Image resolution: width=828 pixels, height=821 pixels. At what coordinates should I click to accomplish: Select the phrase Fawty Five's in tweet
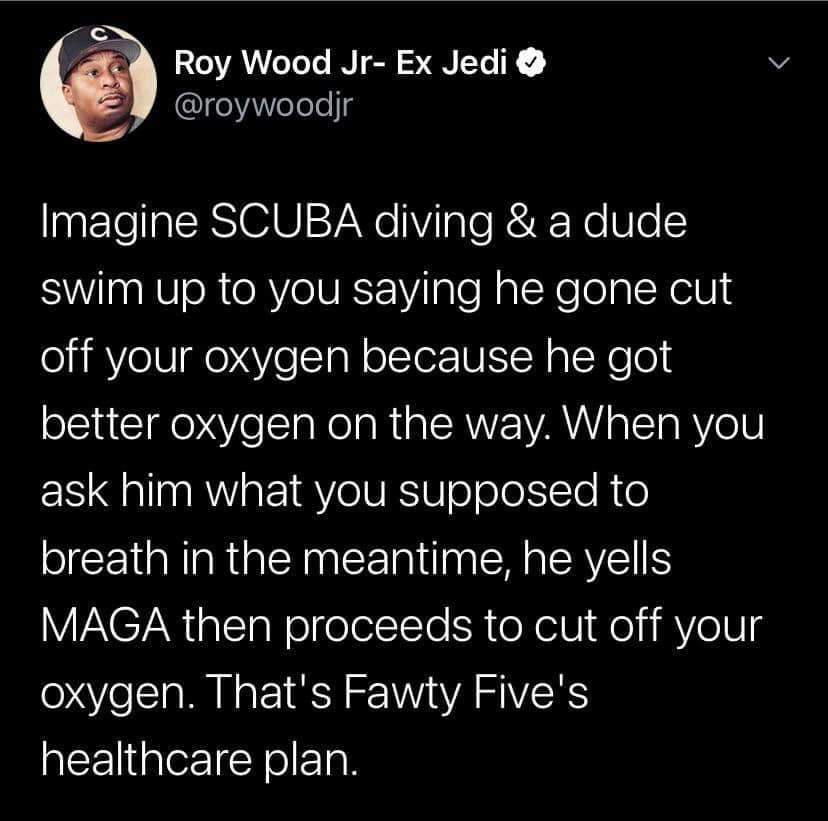coord(466,692)
